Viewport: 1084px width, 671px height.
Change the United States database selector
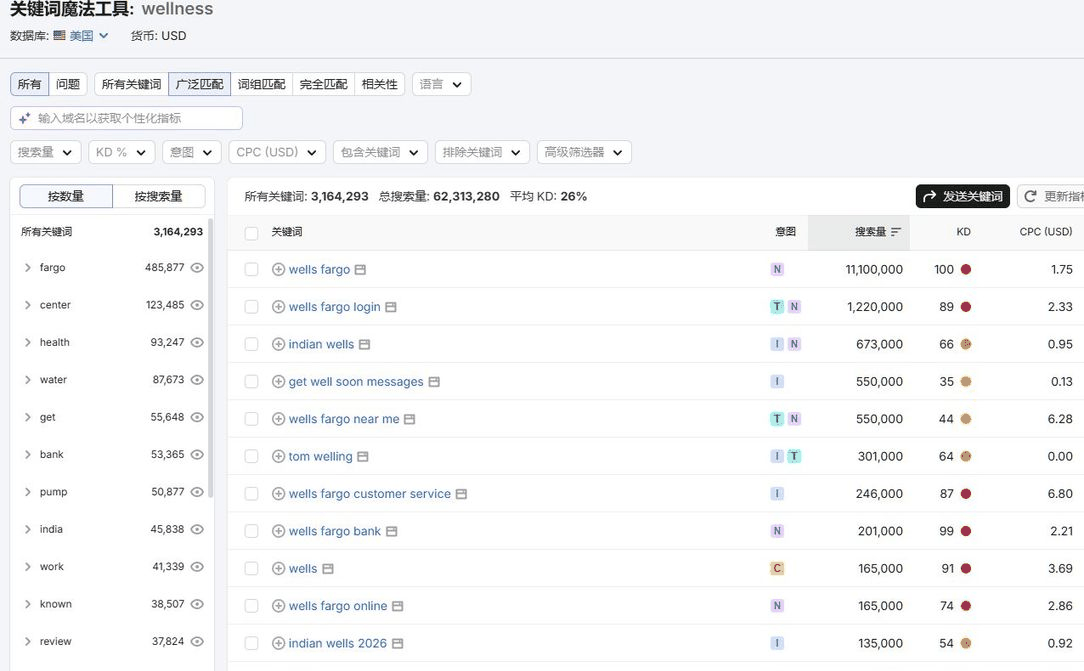[x=81, y=35]
